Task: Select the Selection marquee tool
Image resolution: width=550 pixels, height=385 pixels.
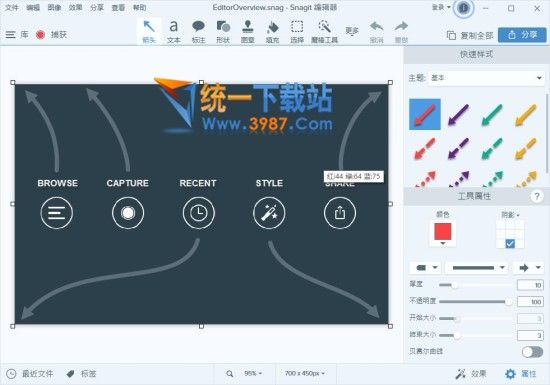Action: click(x=297, y=31)
